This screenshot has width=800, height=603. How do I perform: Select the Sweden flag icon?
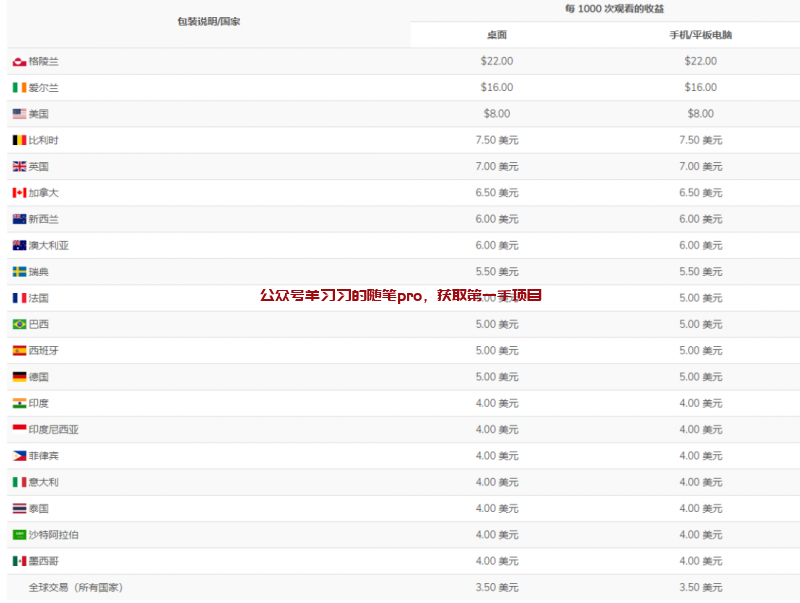pos(19,272)
